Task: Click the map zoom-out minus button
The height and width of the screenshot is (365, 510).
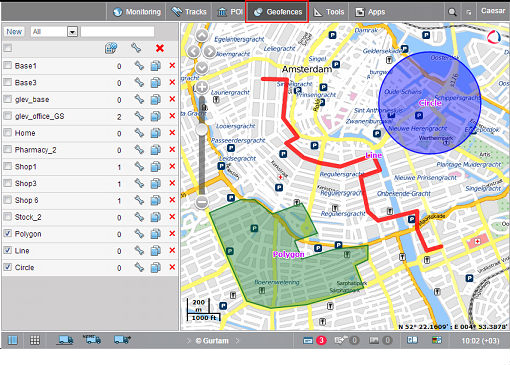Action: (202, 202)
